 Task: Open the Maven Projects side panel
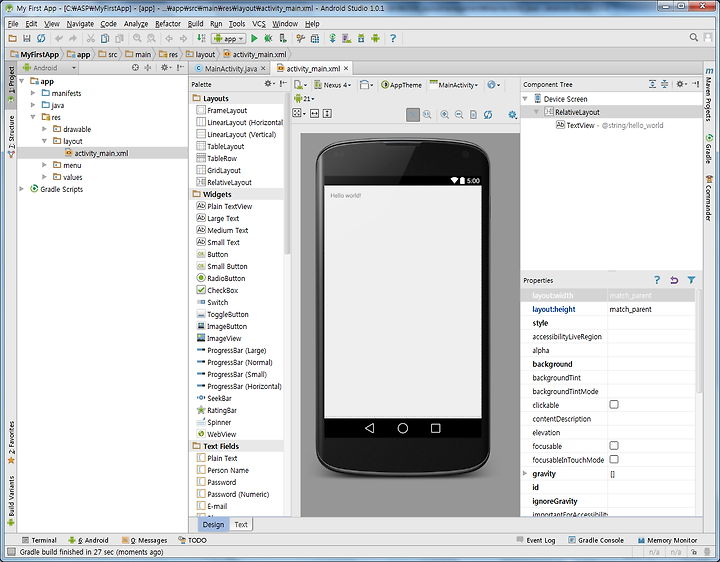click(x=709, y=94)
